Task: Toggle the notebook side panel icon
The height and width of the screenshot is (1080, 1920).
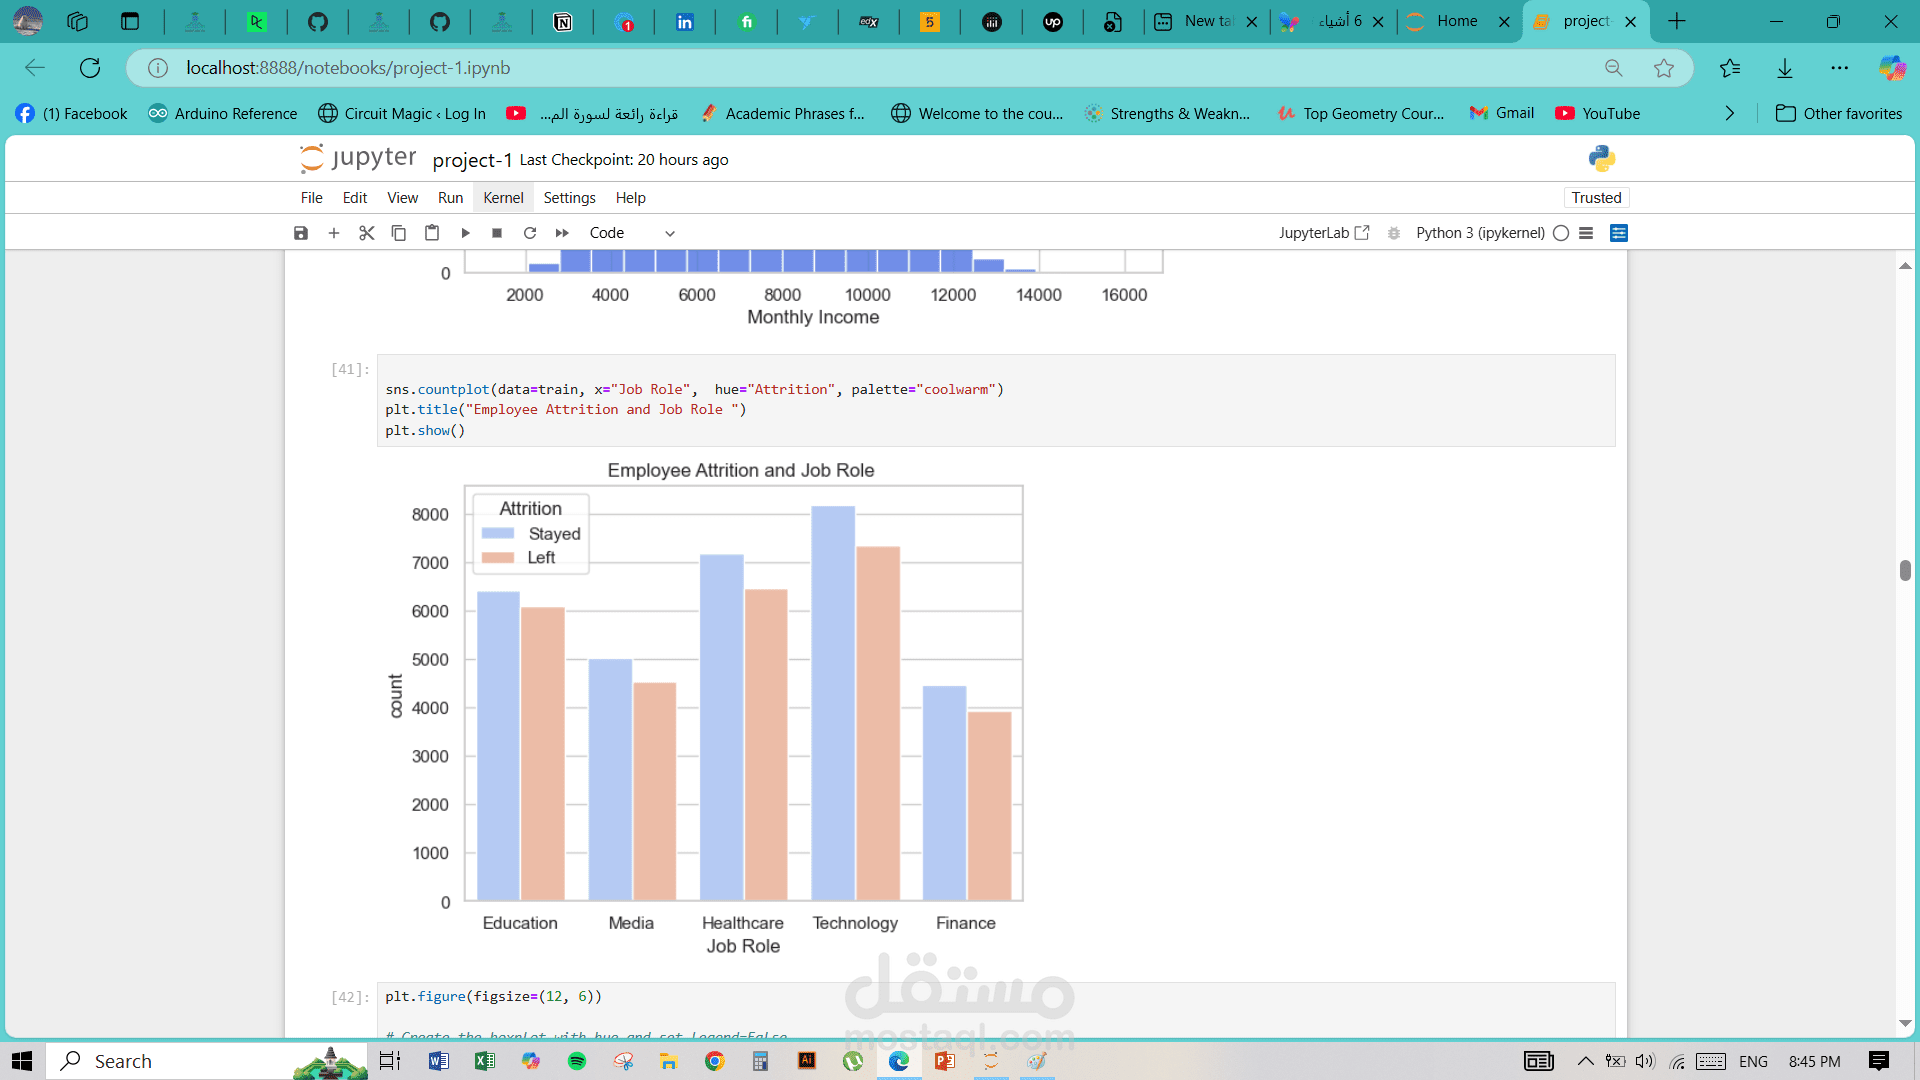Action: point(1619,233)
